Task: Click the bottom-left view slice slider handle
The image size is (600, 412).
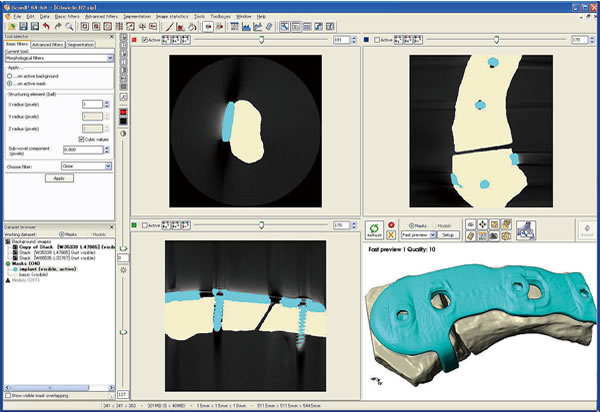Action: (261, 225)
